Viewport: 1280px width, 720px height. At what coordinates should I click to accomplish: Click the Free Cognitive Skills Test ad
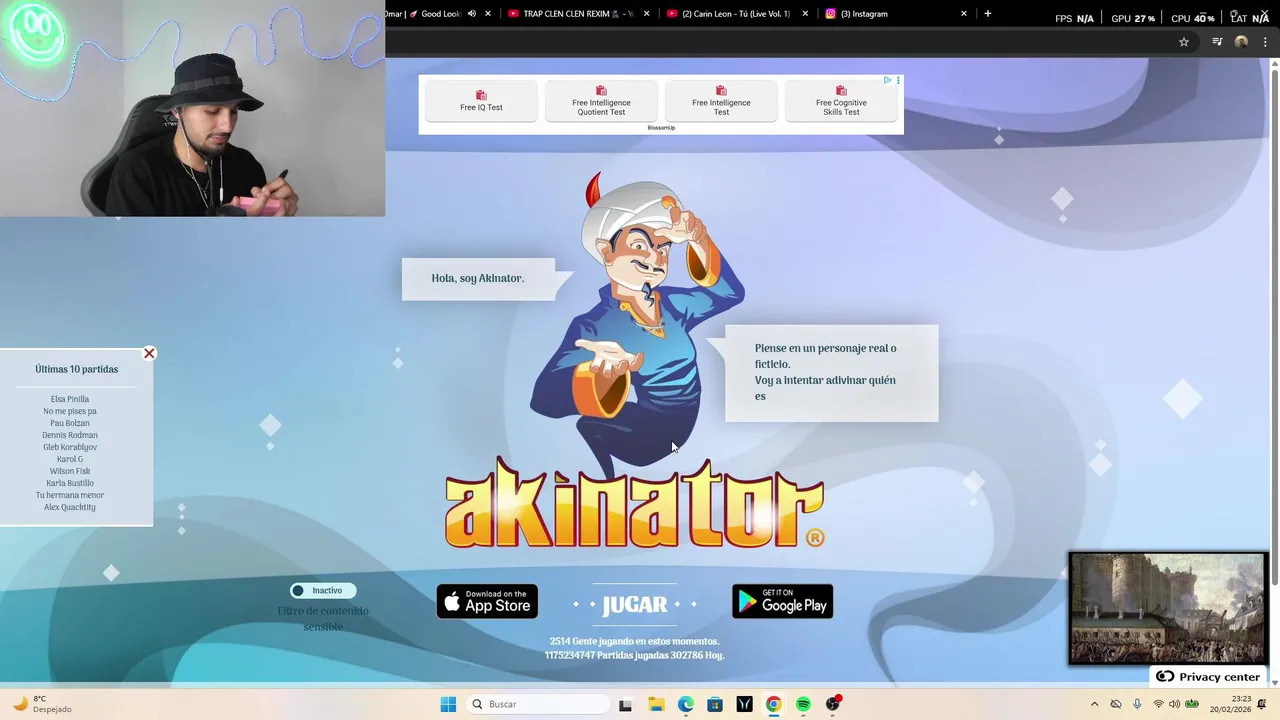(x=841, y=100)
